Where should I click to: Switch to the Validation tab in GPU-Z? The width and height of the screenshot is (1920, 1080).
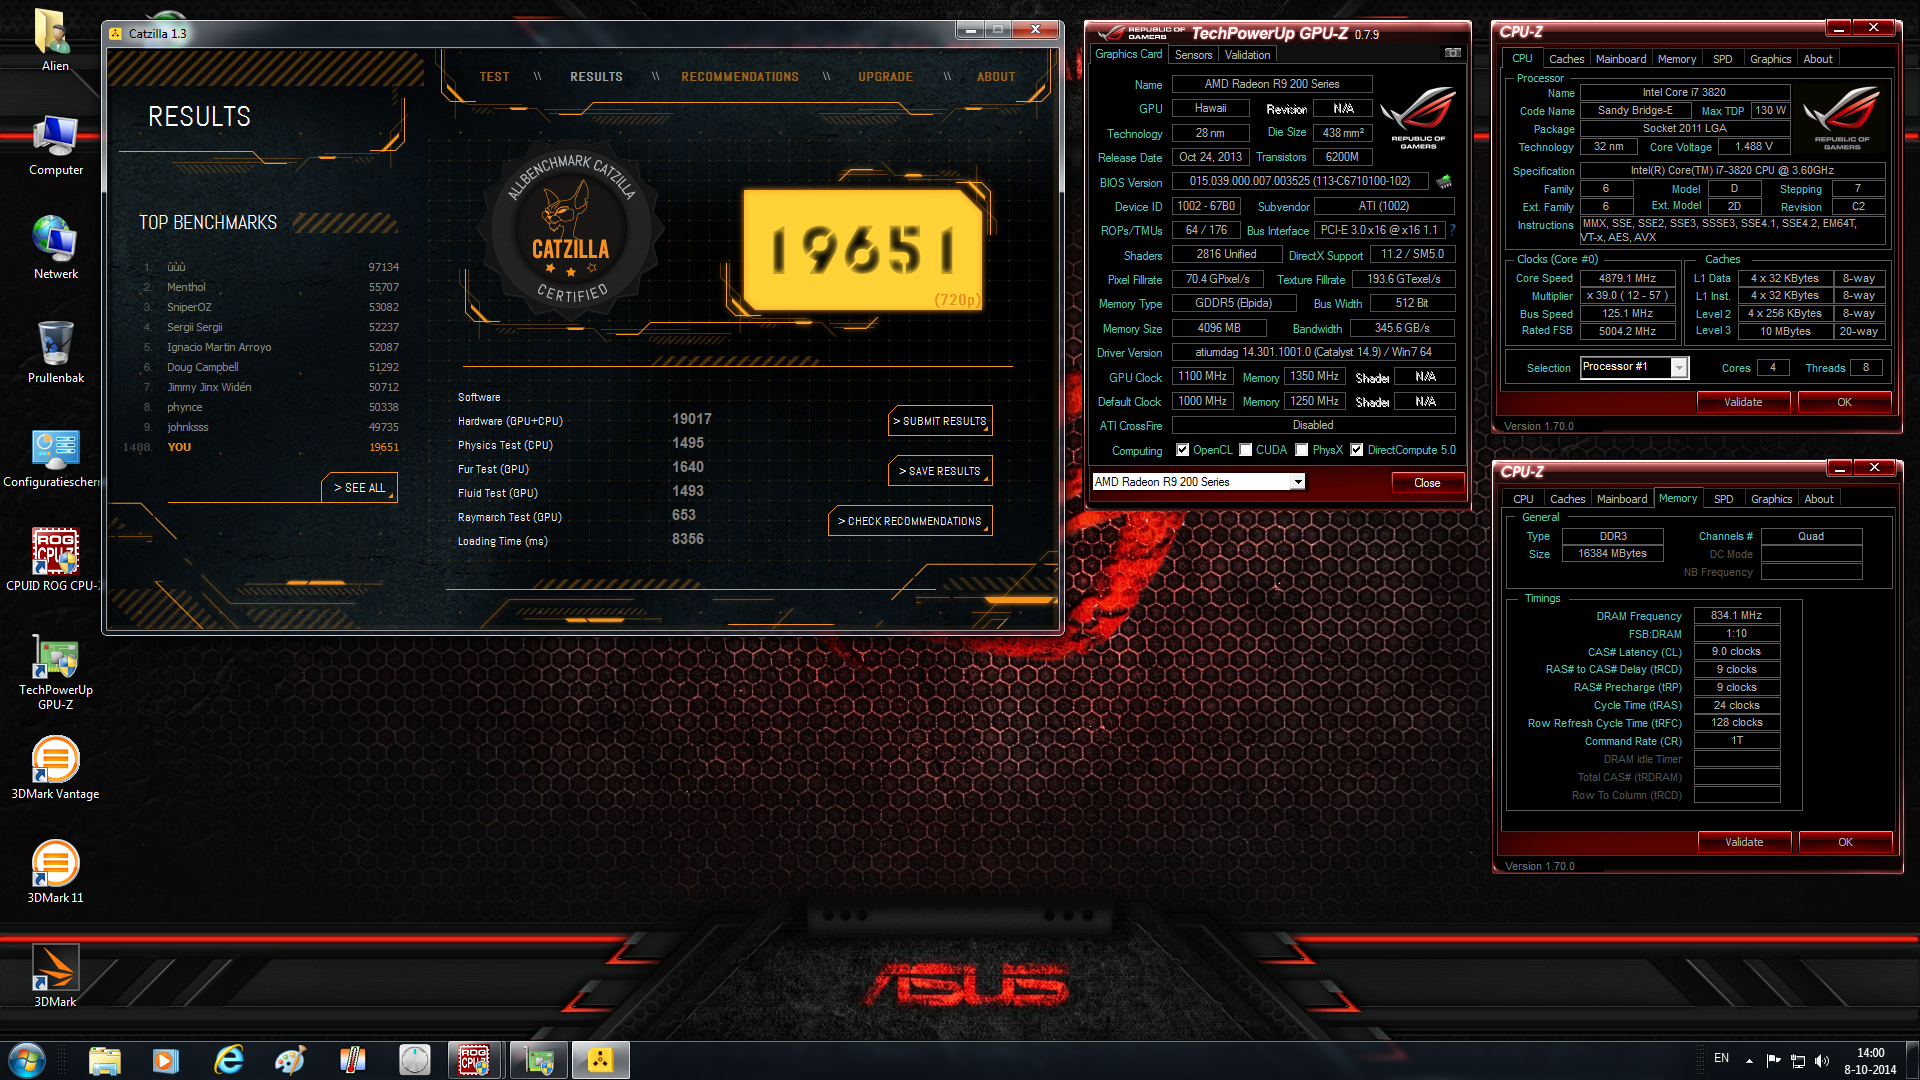1247,55
